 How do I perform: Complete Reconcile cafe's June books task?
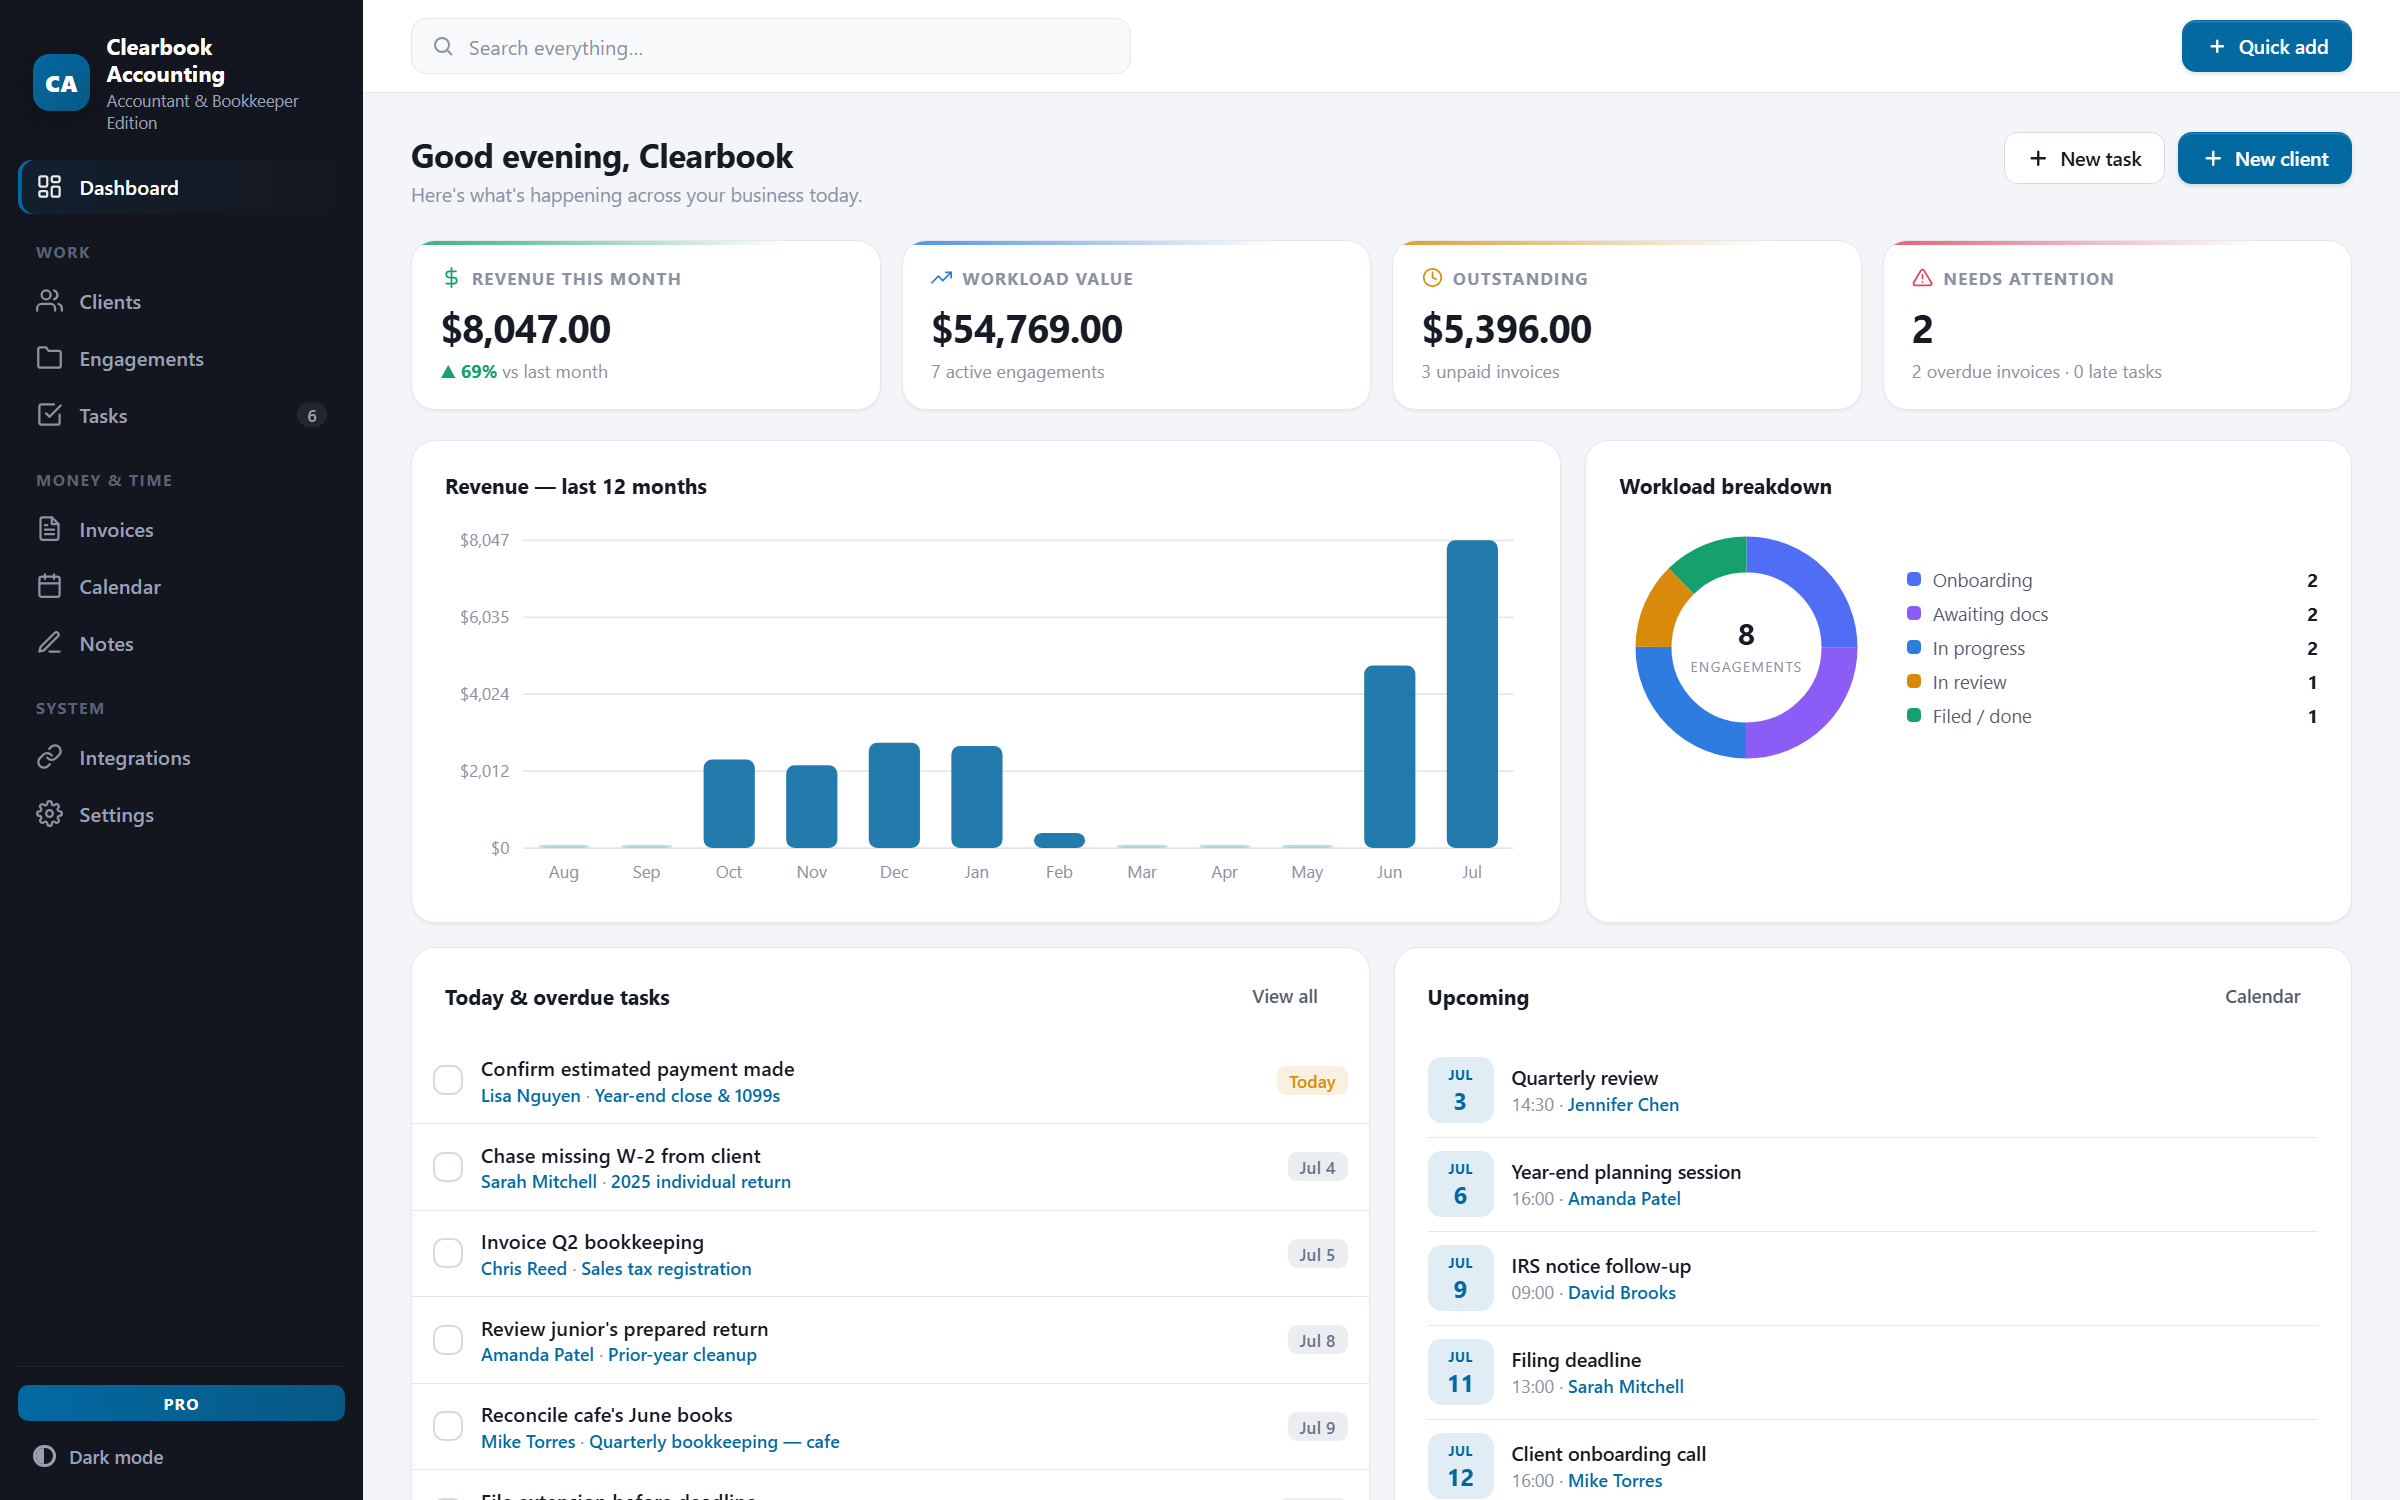pos(448,1426)
